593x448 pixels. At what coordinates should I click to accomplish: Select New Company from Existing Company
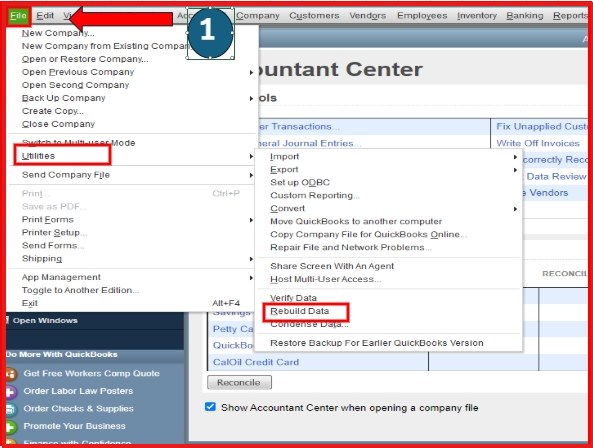tap(105, 46)
